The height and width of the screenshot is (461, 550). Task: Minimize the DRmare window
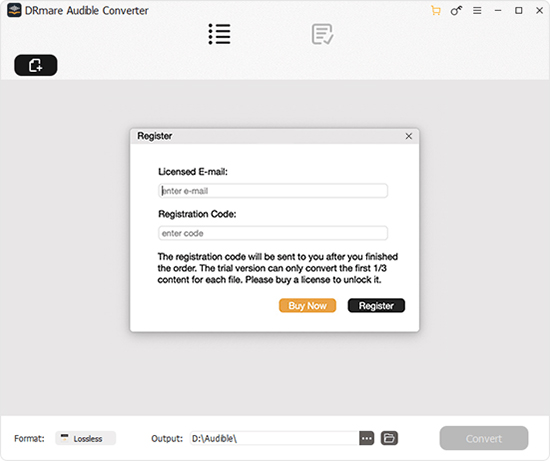coord(498,11)
